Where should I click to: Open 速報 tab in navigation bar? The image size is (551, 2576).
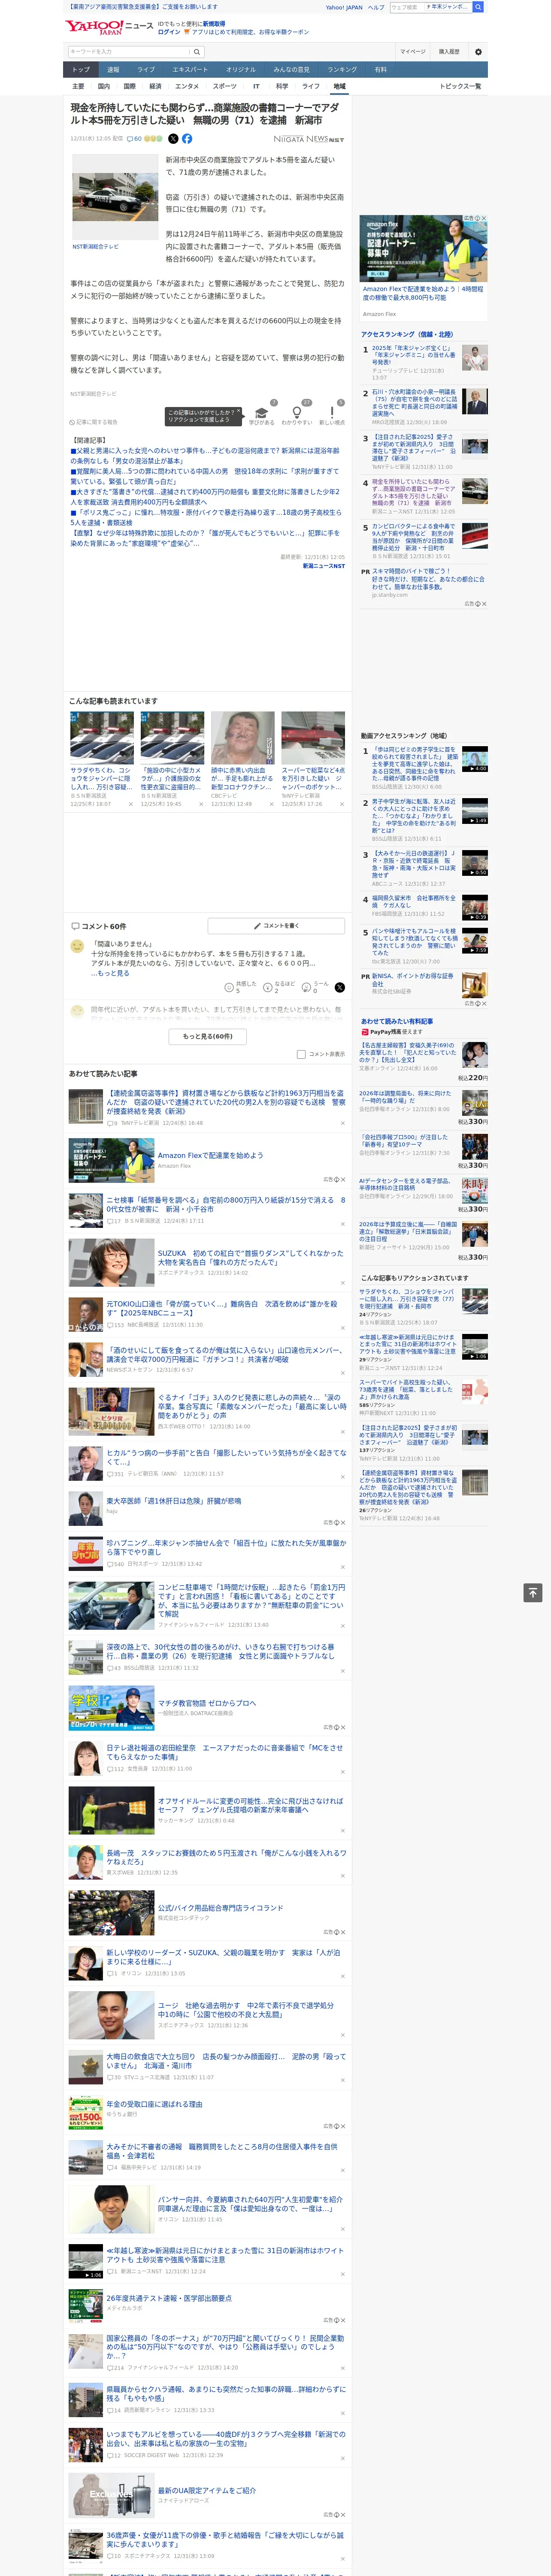113,70
